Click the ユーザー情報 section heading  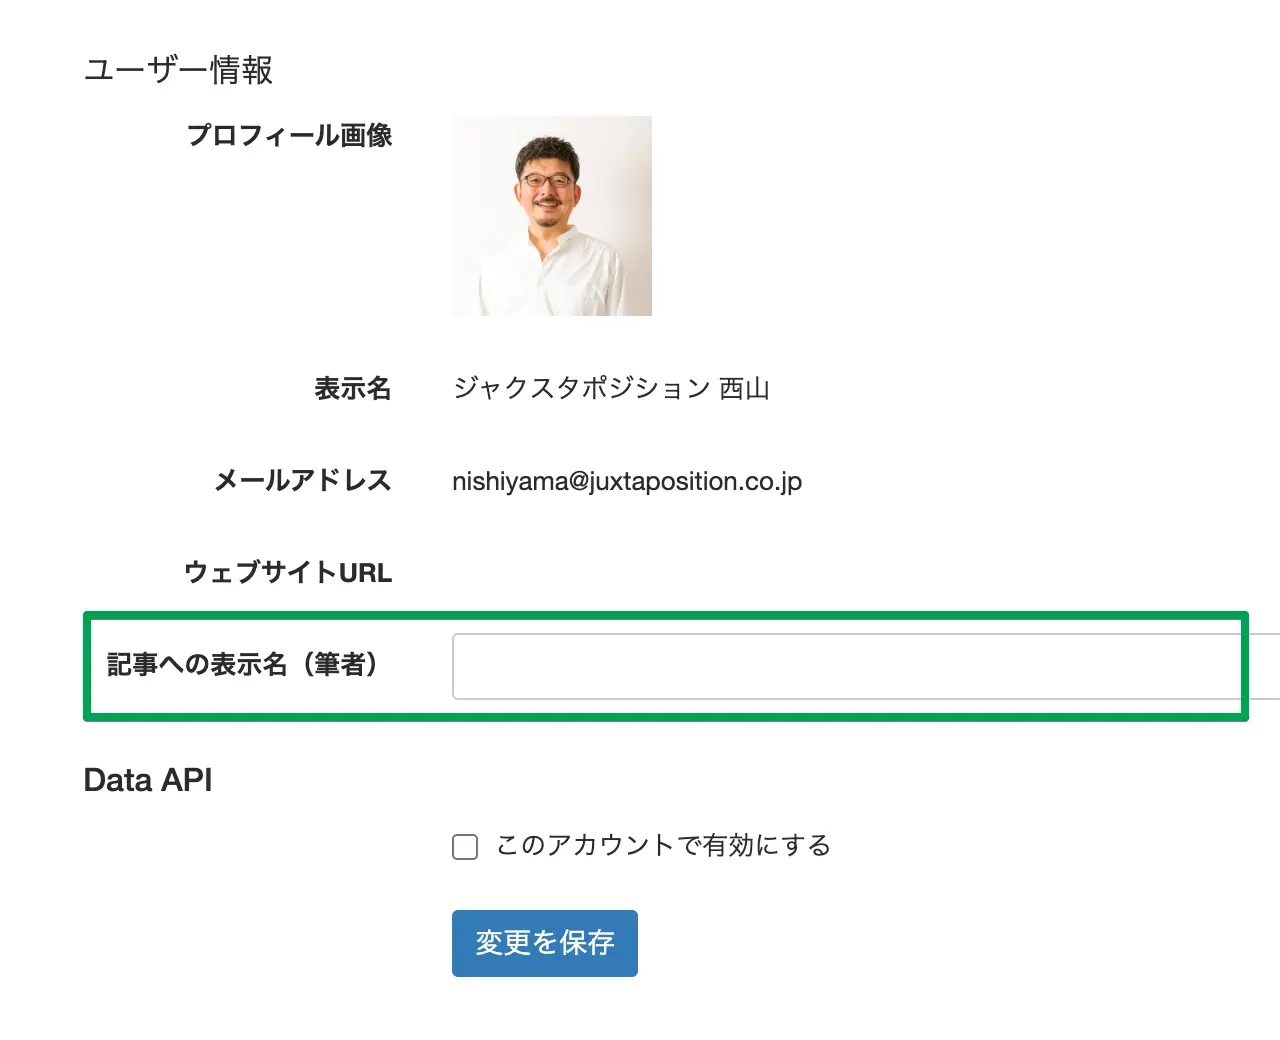point(178,71)
